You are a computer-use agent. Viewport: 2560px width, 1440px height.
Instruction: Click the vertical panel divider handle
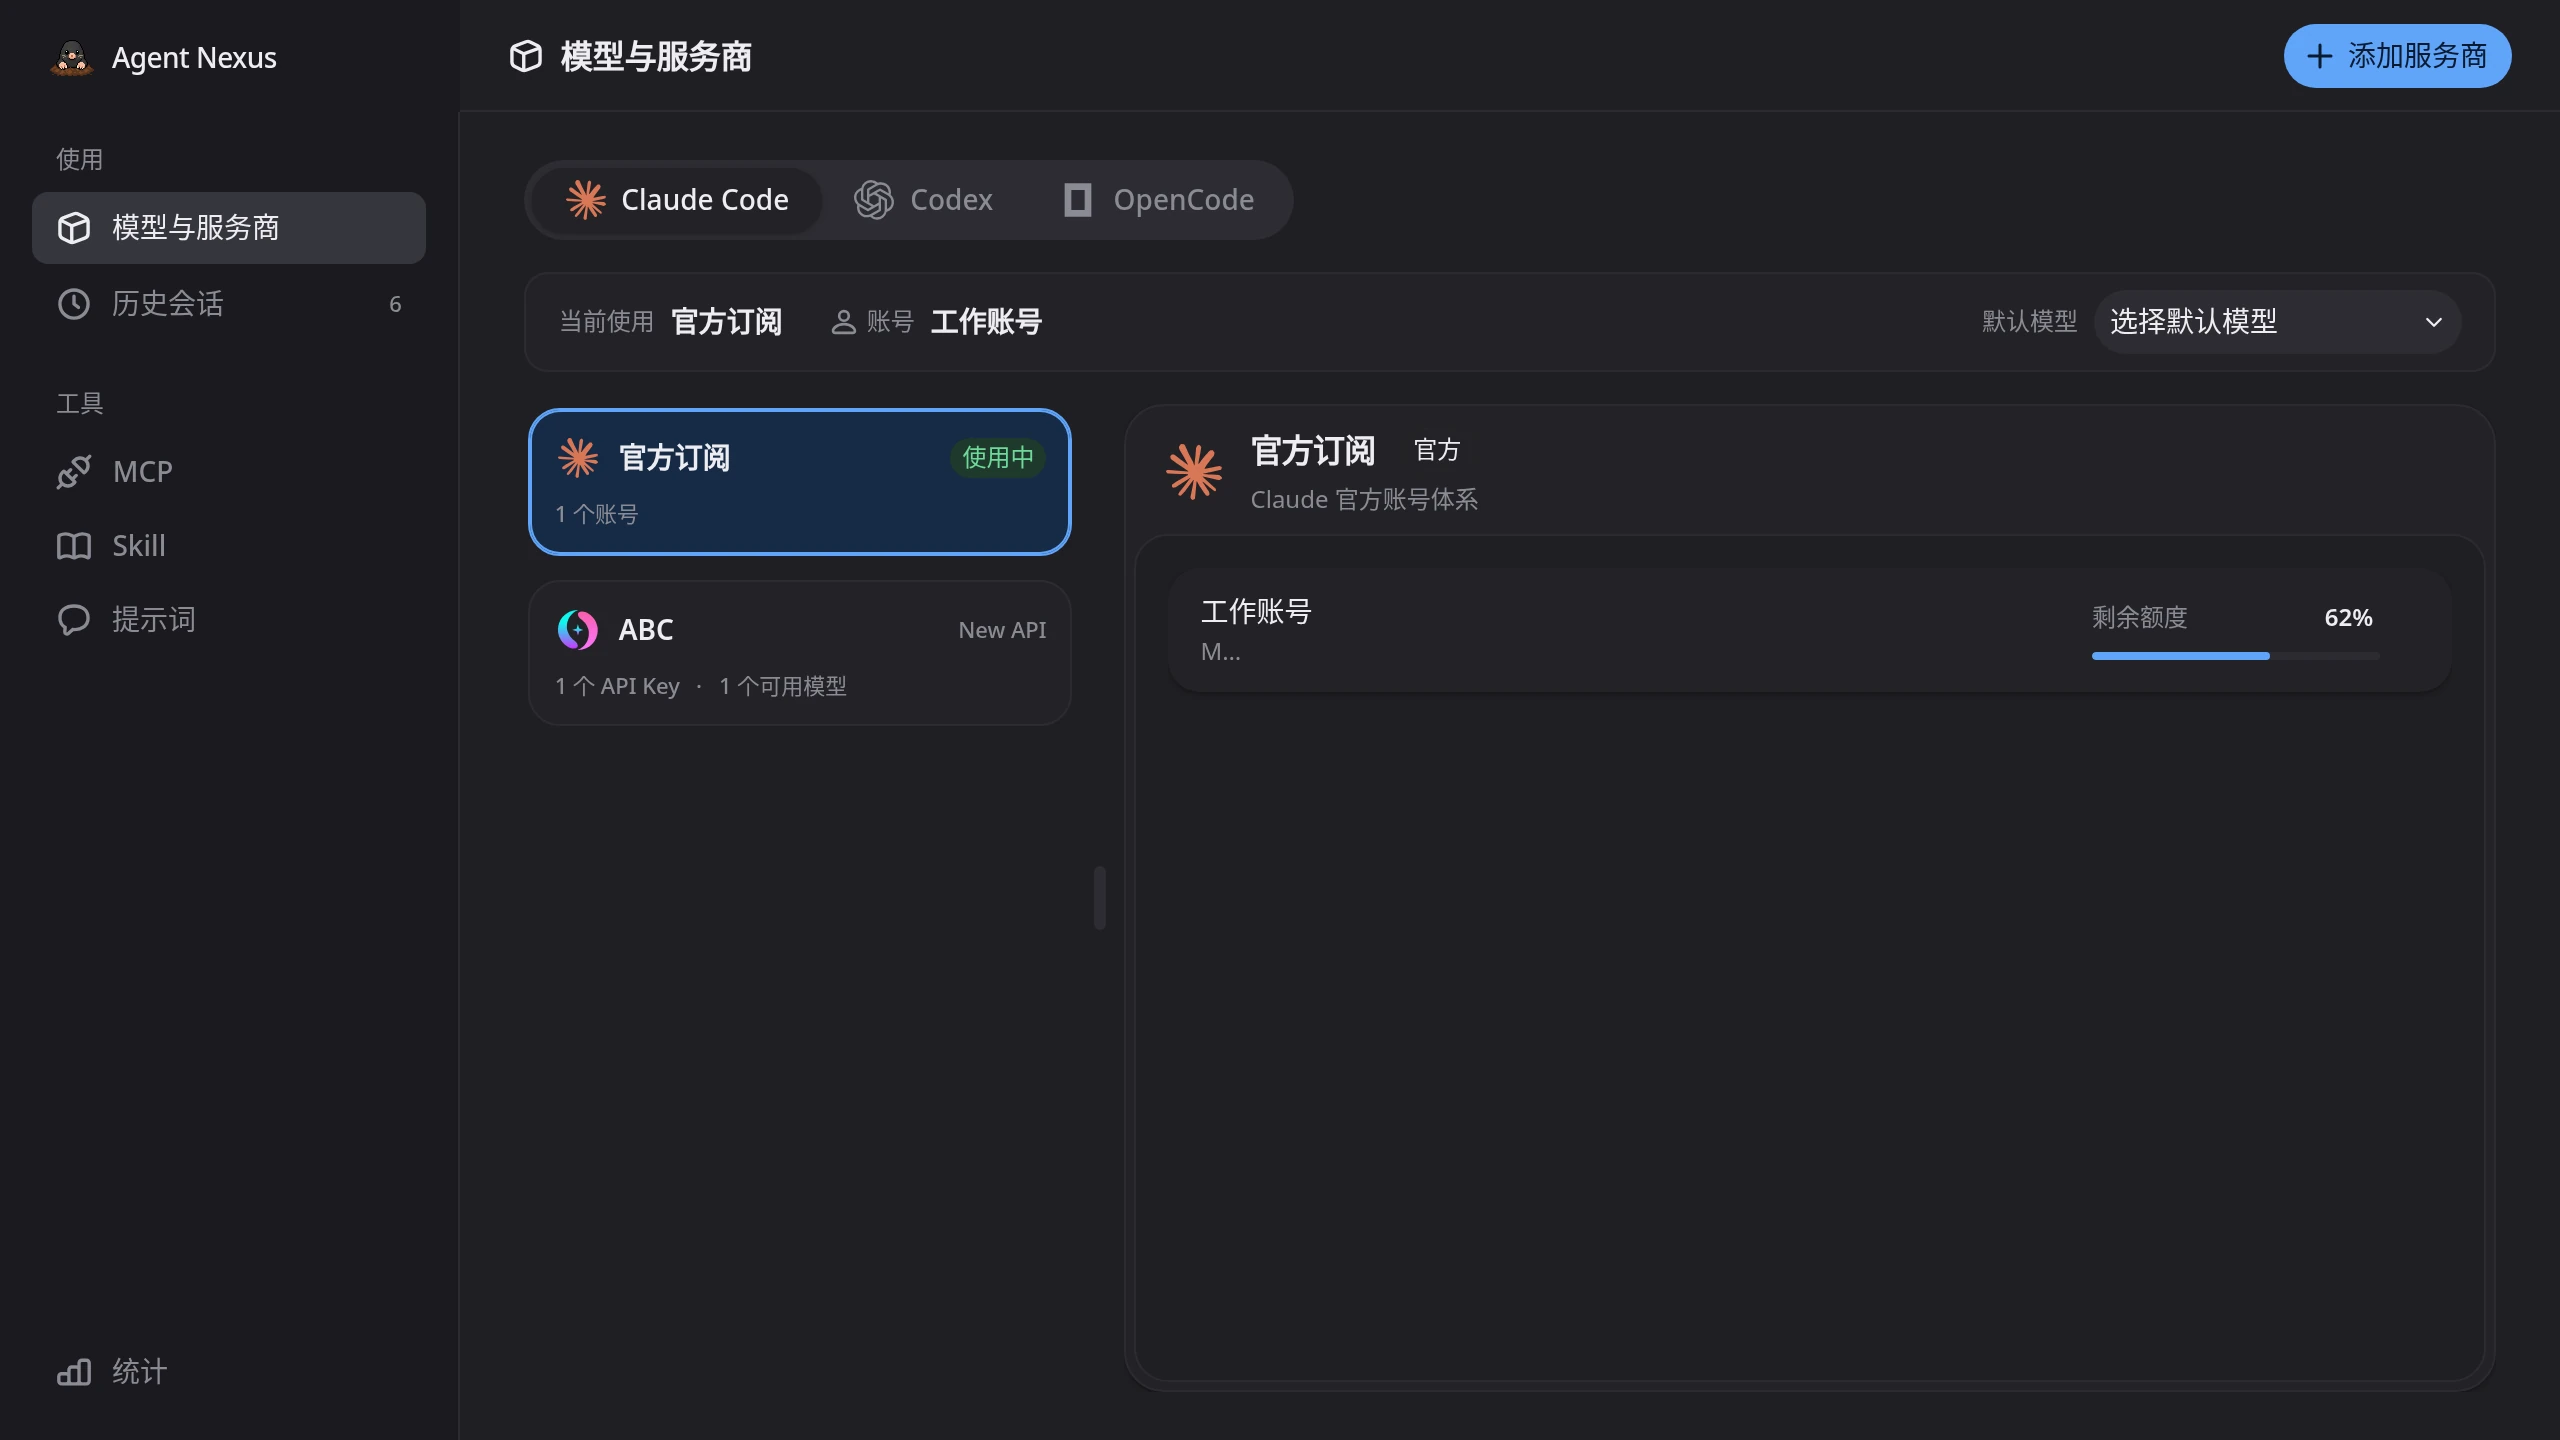1100,898
